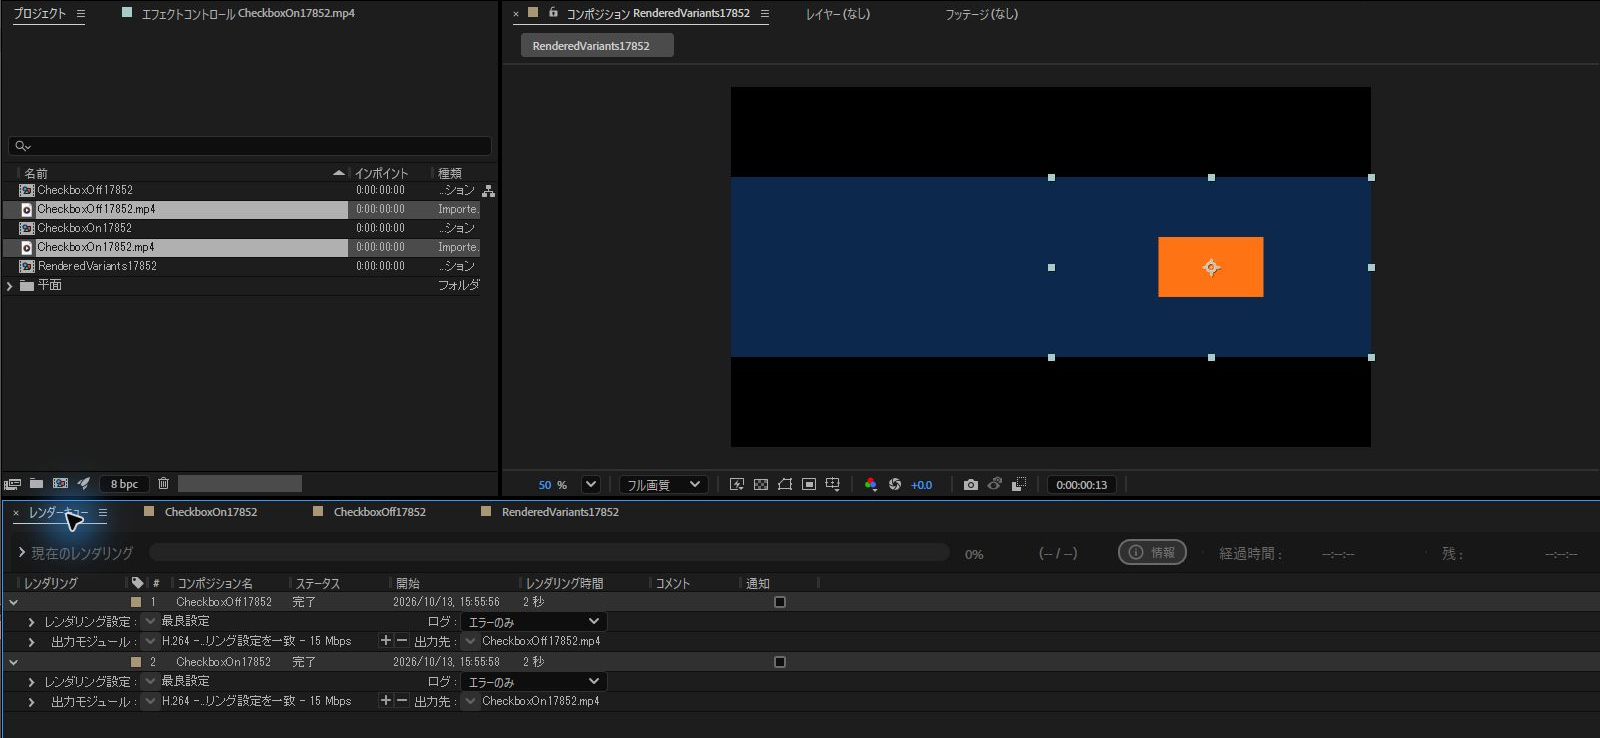Expand レンダリング設定 for CheckboxOn17852
The image size is (1600, 738).
coord(31,682)
